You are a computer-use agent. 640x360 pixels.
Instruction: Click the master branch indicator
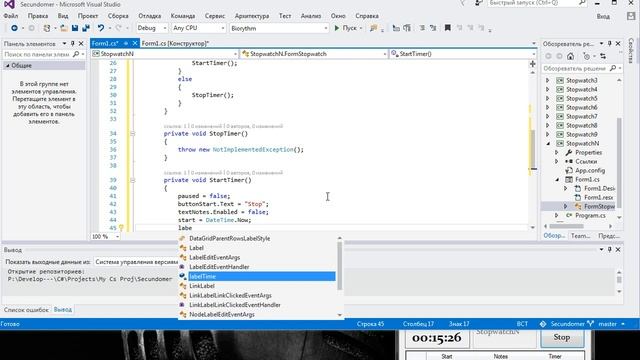607,324
